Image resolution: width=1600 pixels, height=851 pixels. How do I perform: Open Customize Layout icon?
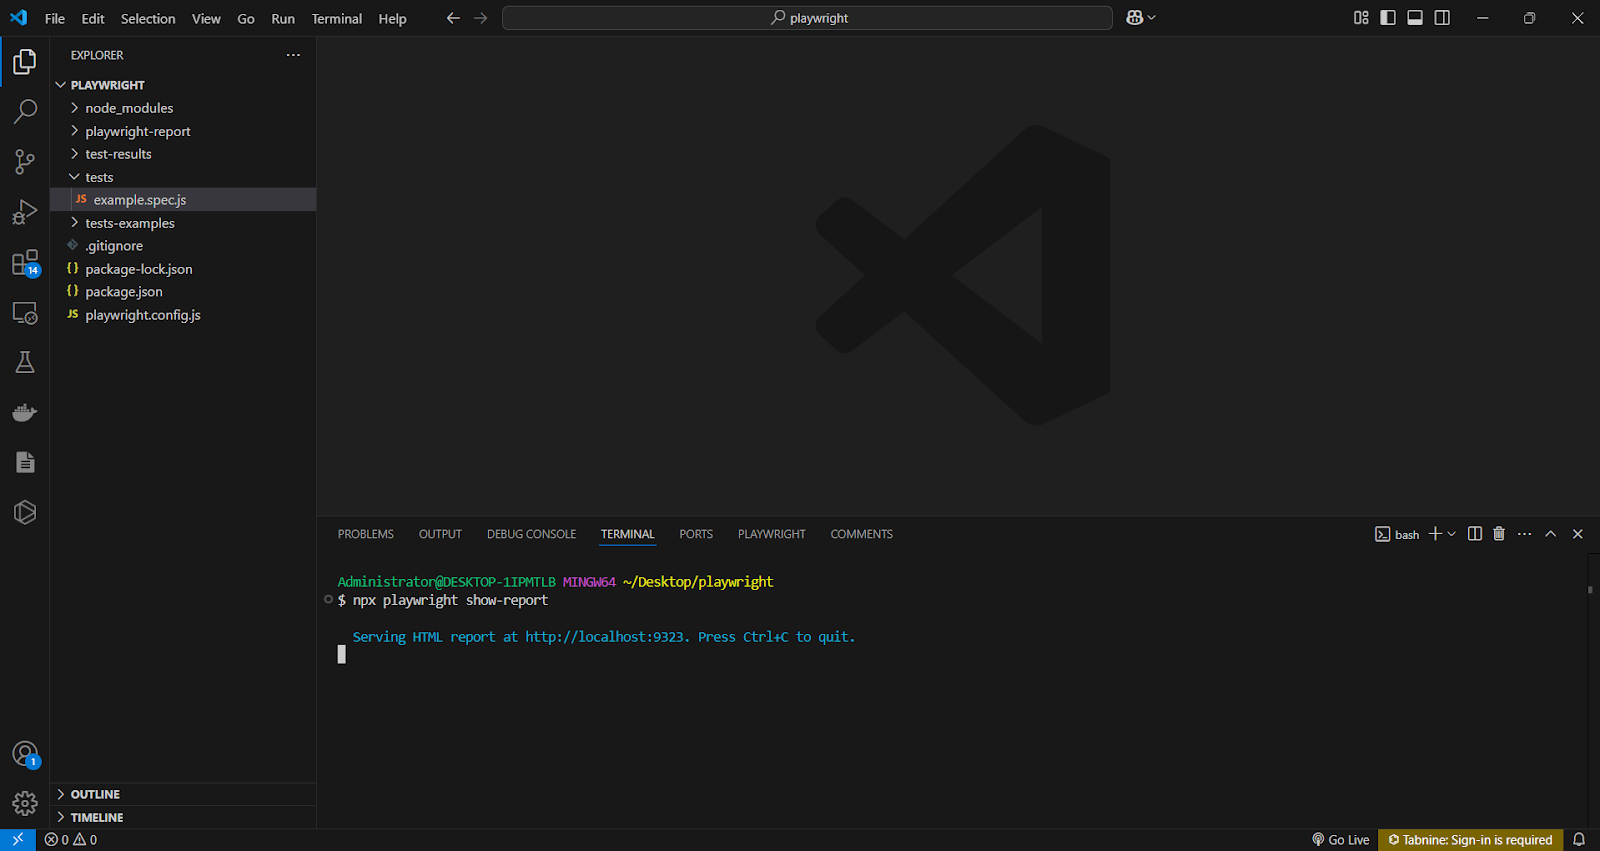pos(1361,18)
